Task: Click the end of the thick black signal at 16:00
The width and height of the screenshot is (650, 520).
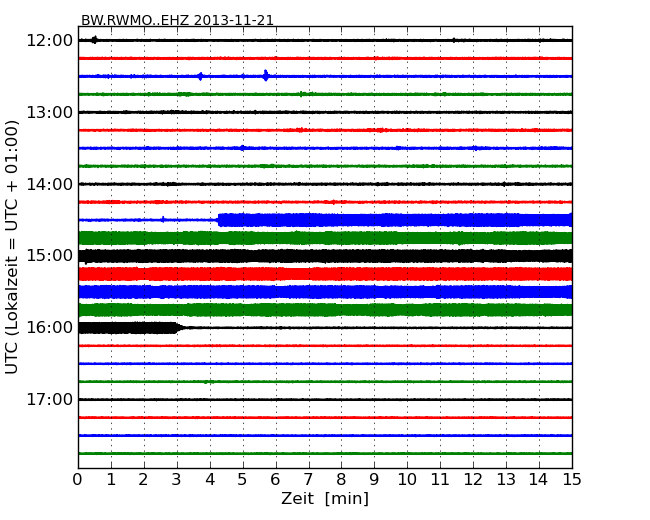Action: pos(178,328)
